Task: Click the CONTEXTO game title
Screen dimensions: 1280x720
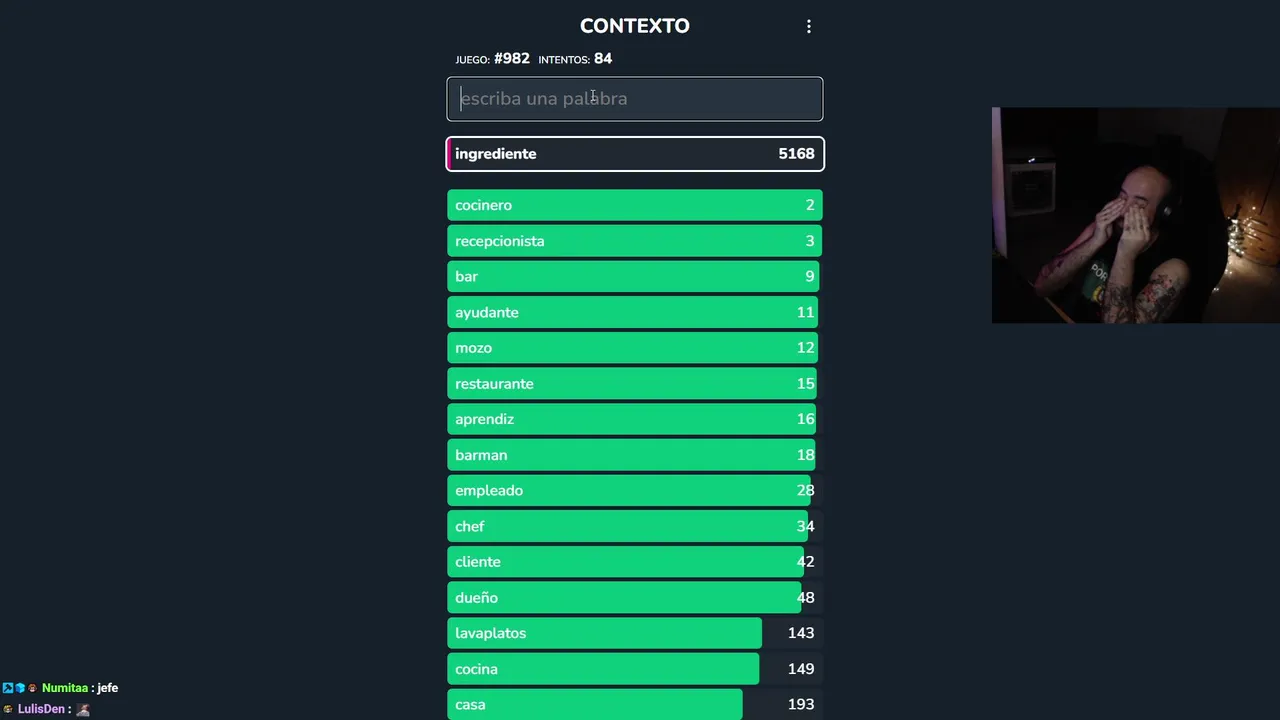Action: point(635,26)
